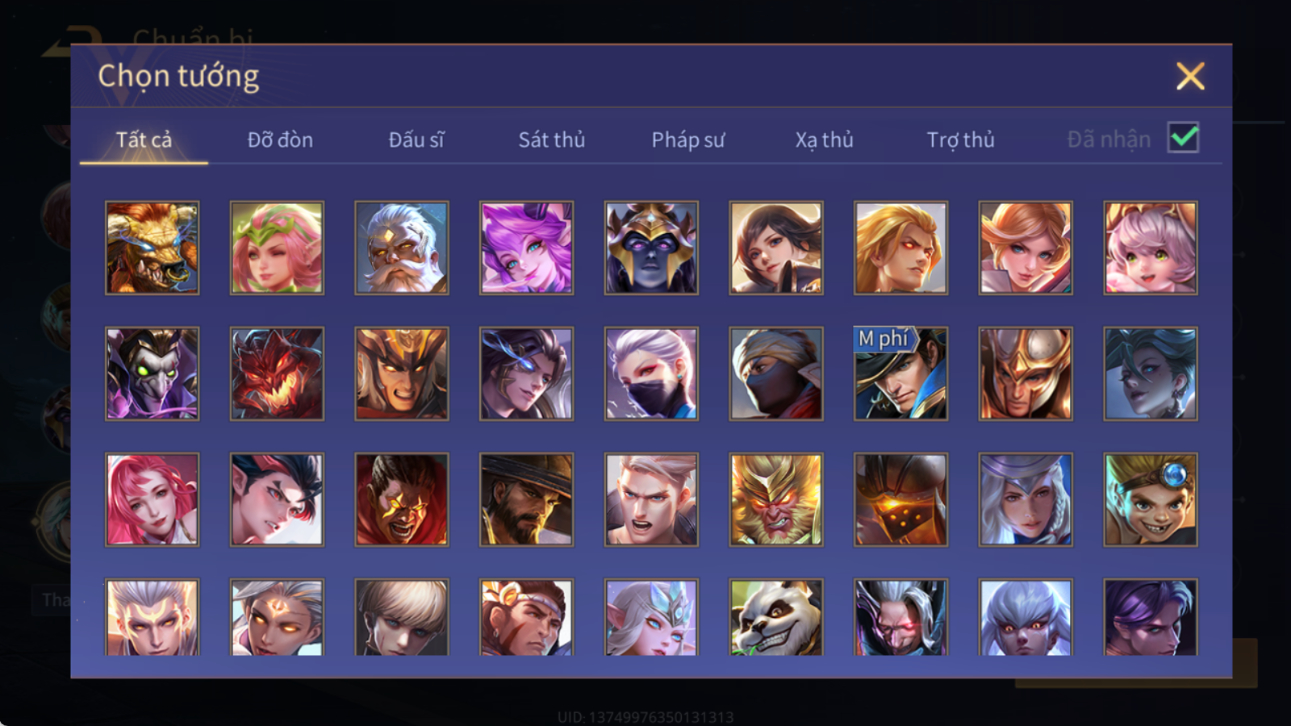The height and width of the screenshot is (726, 1291).
Task: Select the masked ninja with headband
Action: point(776,373)
